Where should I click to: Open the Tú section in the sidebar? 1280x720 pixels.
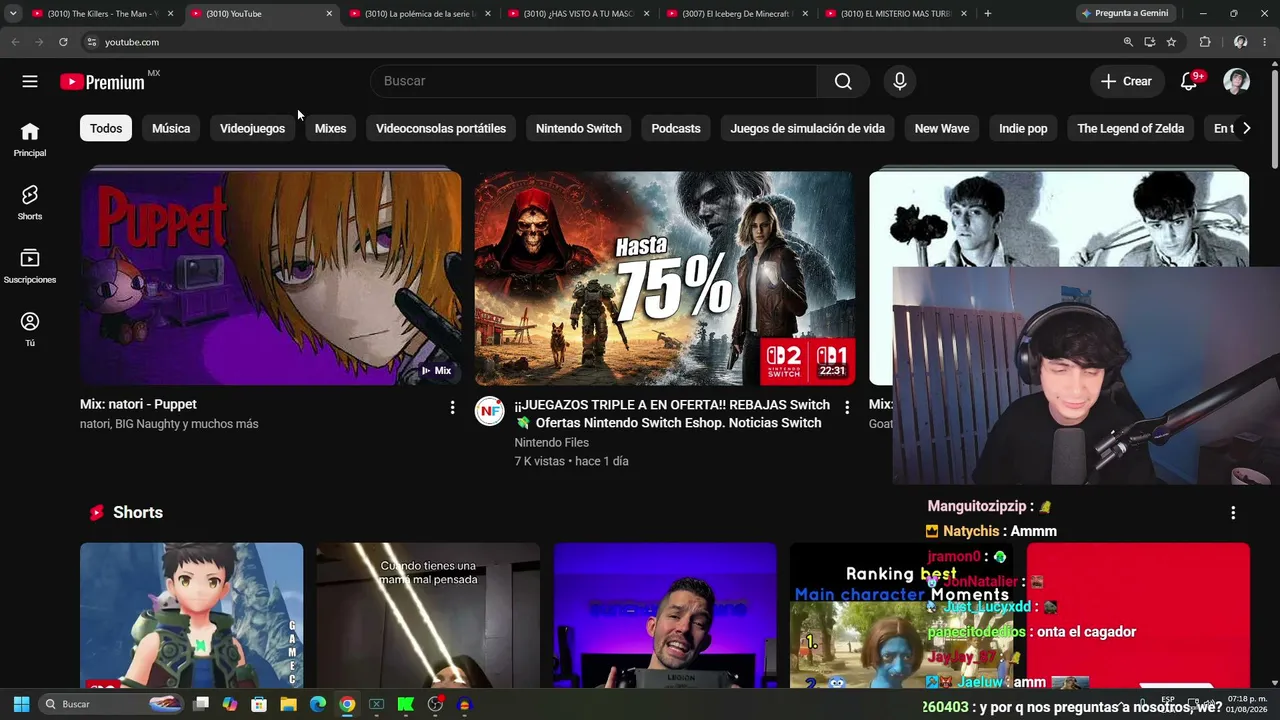click(30, 329)
